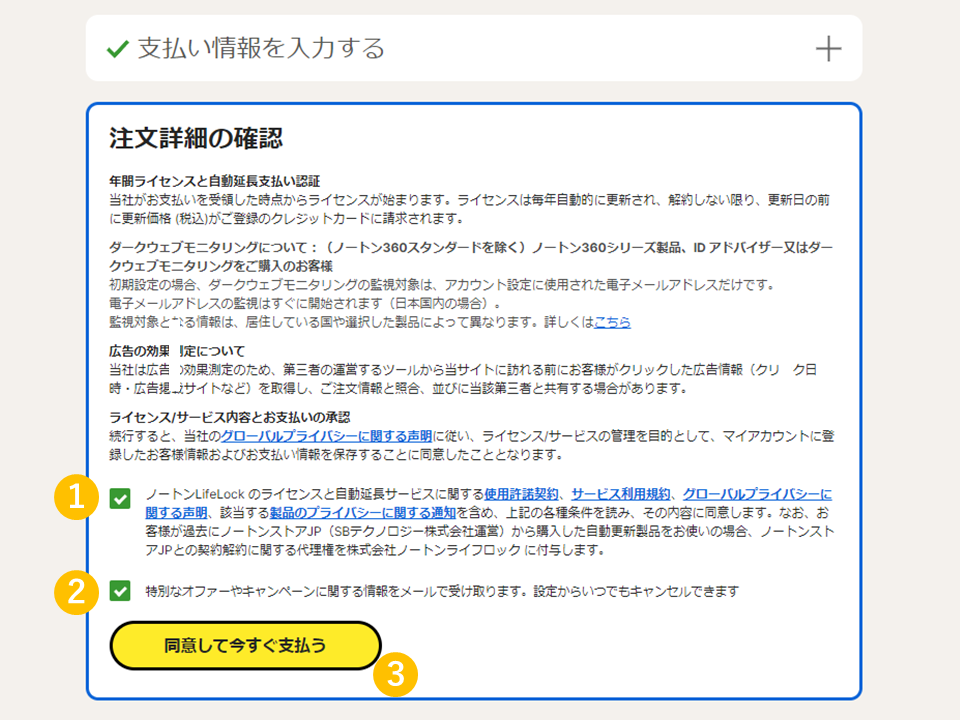Image resolution: width=960 pixels, height=720 pixels.
Task: Click the ダークウェブモニタリングについて subheading
Action: pyautogui.click(x=471, y=257)
